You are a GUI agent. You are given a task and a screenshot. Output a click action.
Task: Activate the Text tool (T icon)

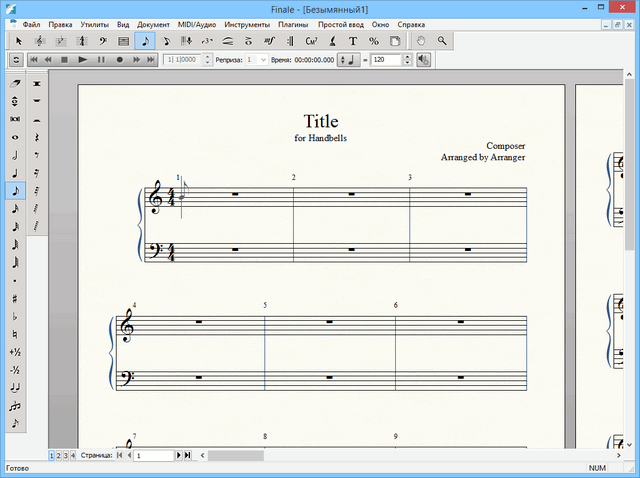352,41
